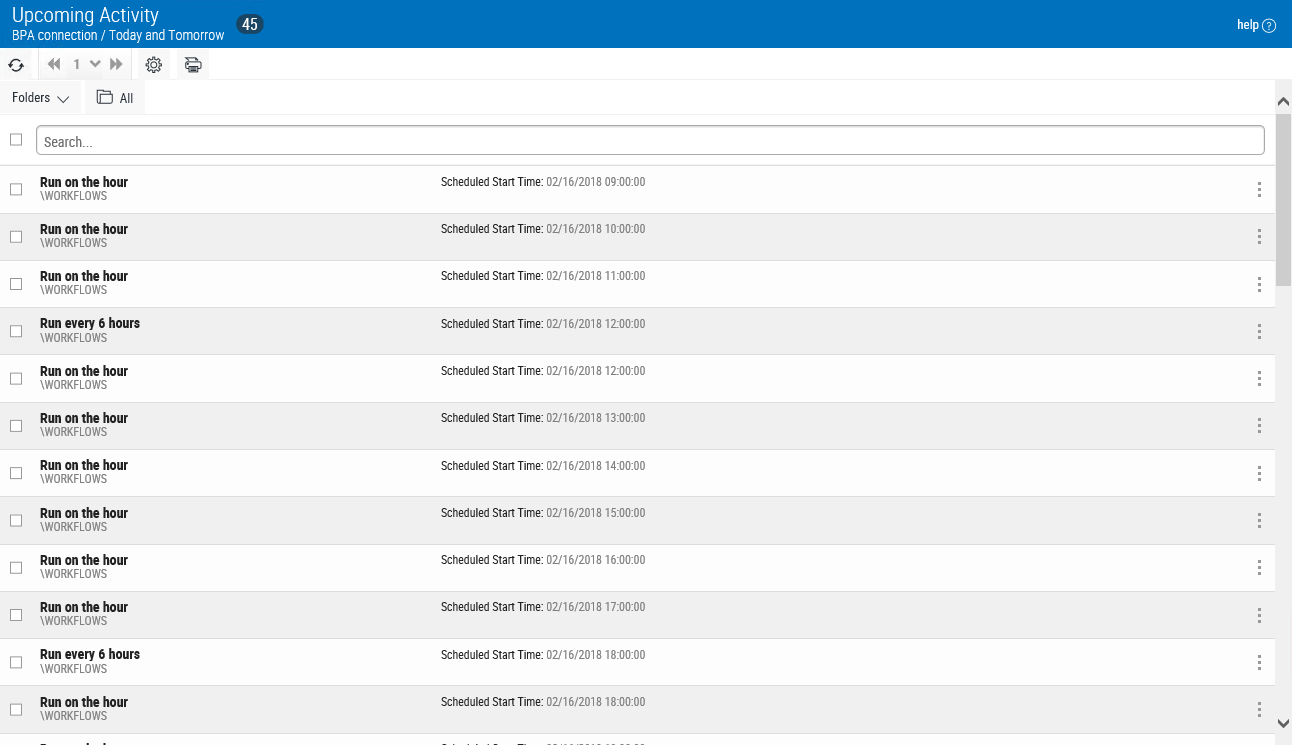Toggle the select-all checkbox beside search
This screenshot has height=745, width=1292.
point(16,140)
